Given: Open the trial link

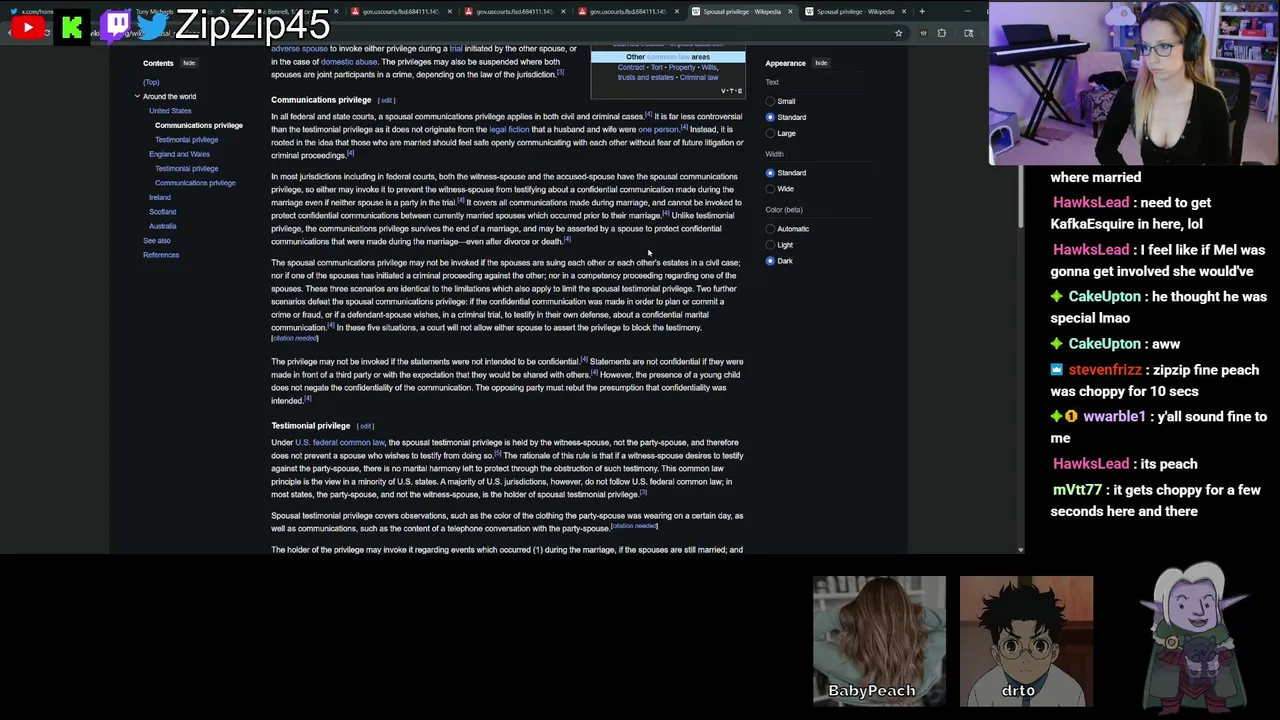Looking at the screenshot, I should pos(456,48).
